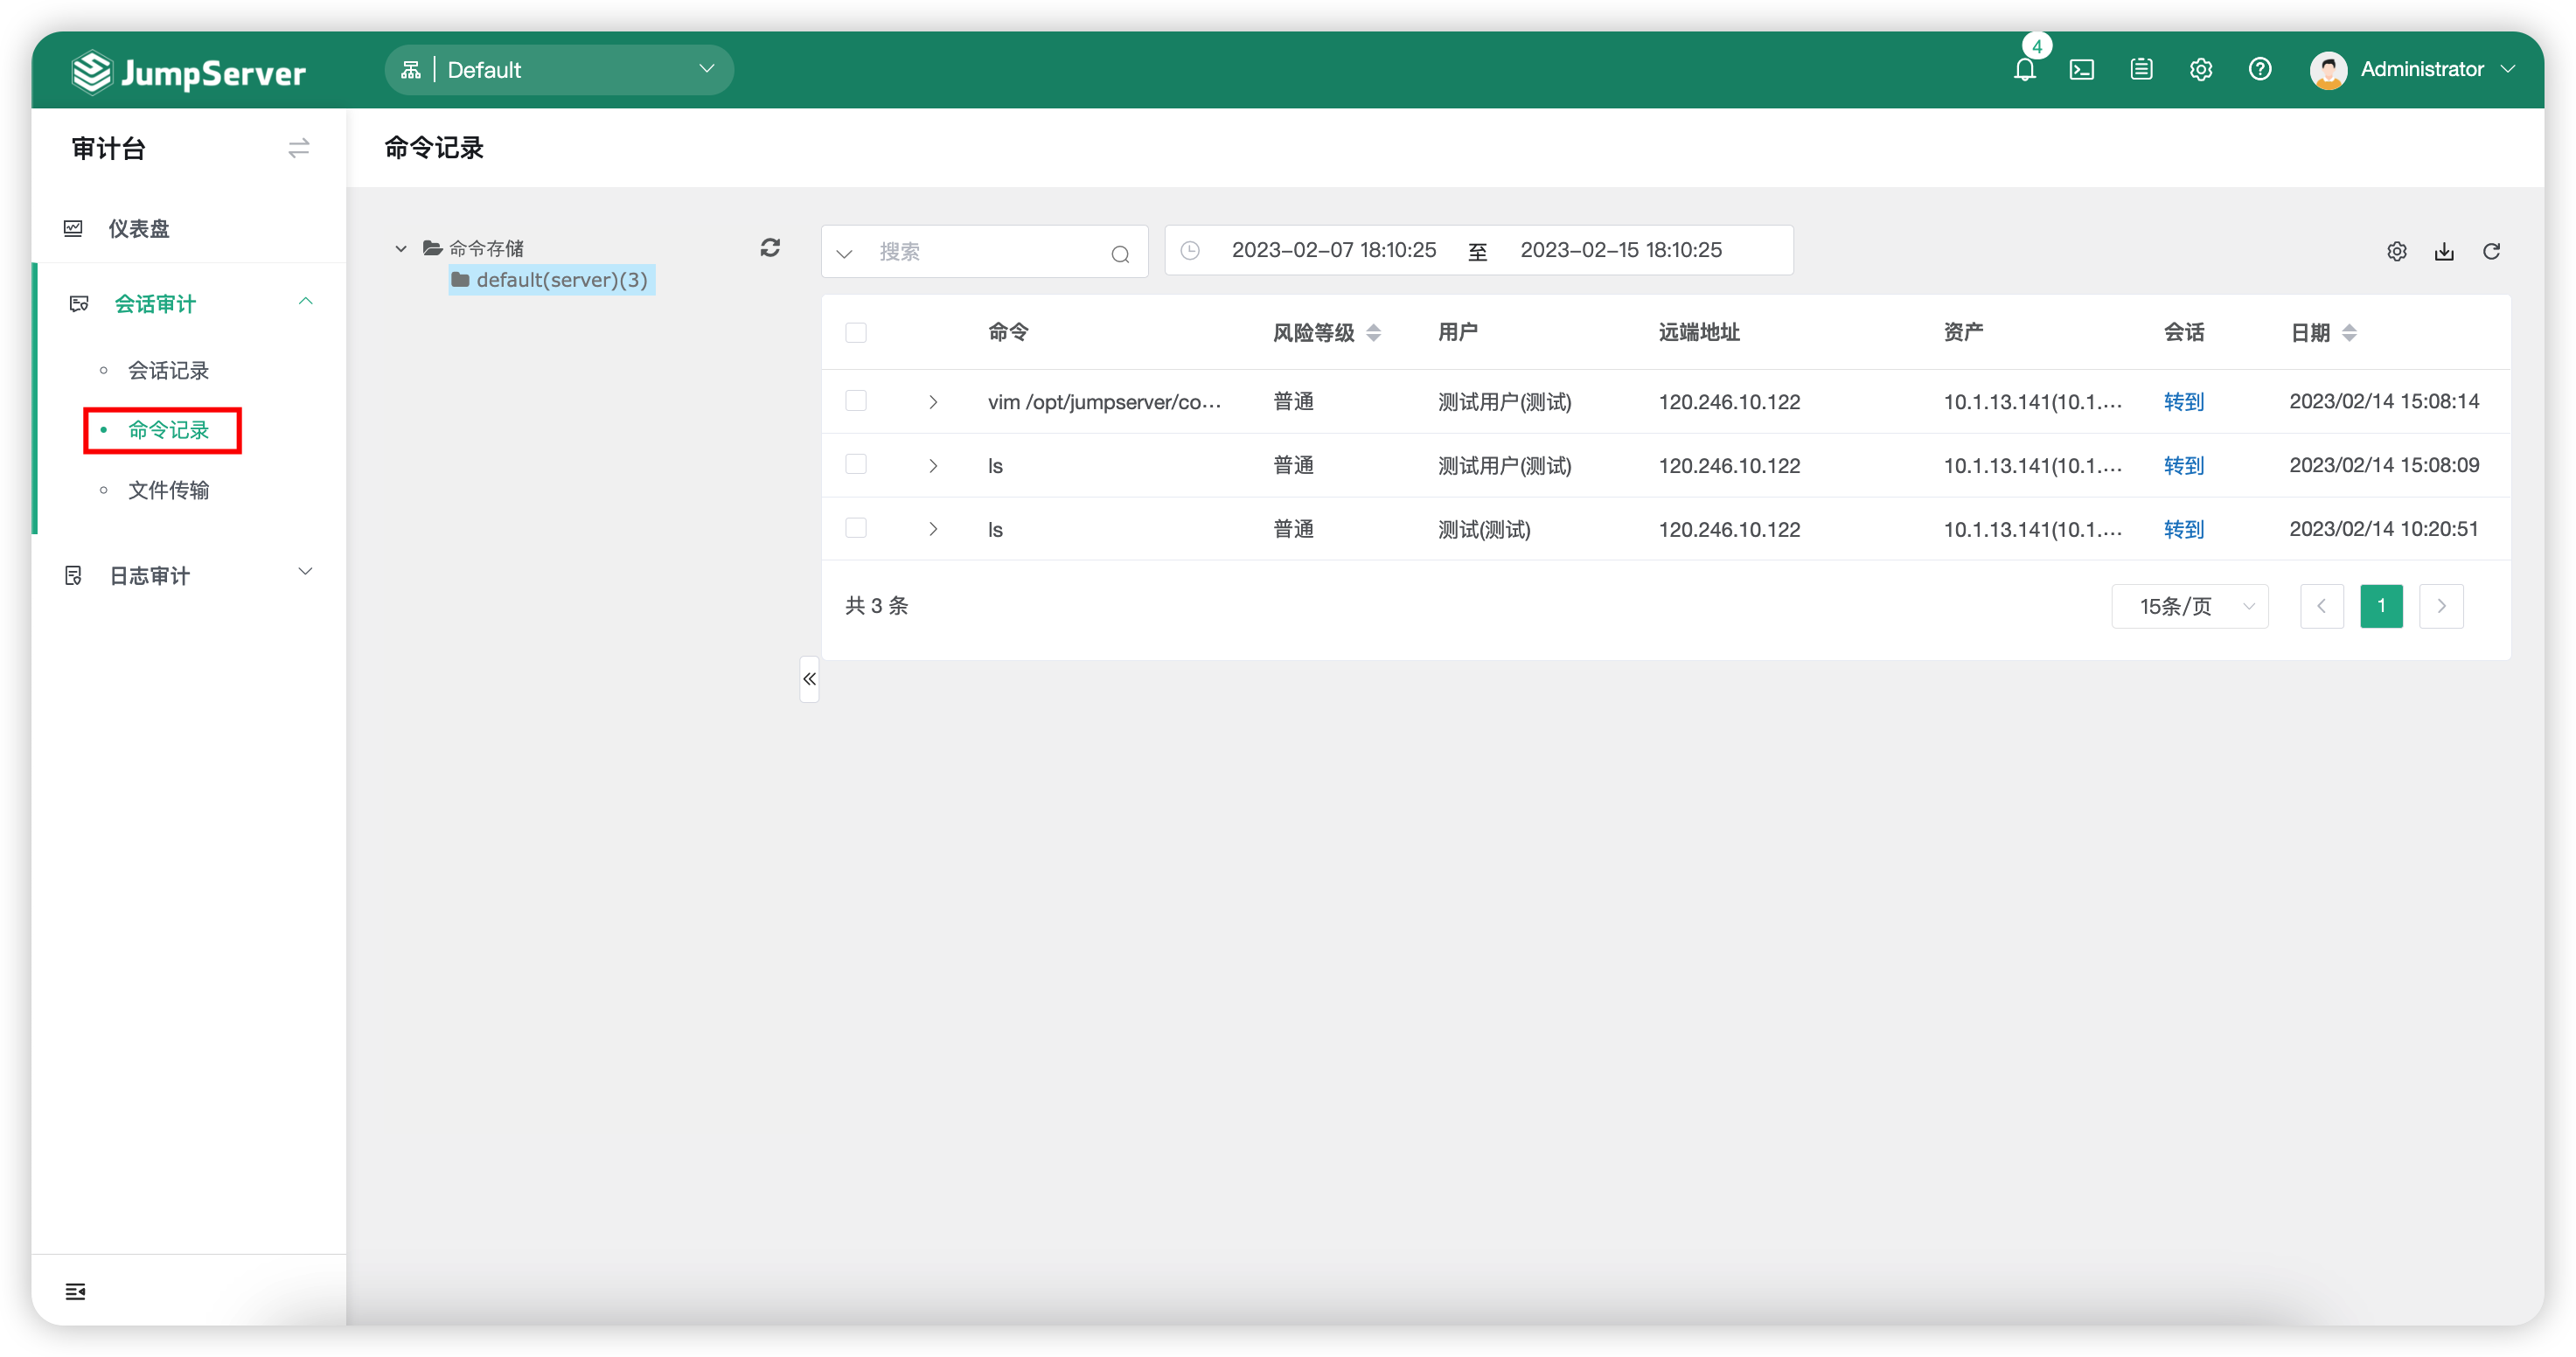The image size is (2576, 1357).
Task: Open the 15条/页 page size dropdown
Action: (x=2189, y=606)
